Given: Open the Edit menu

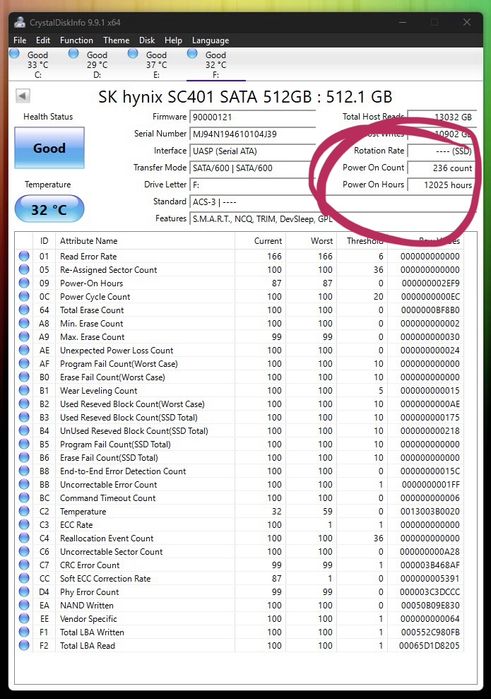Looking at the screenshot, I should click(x=43, y=40).
